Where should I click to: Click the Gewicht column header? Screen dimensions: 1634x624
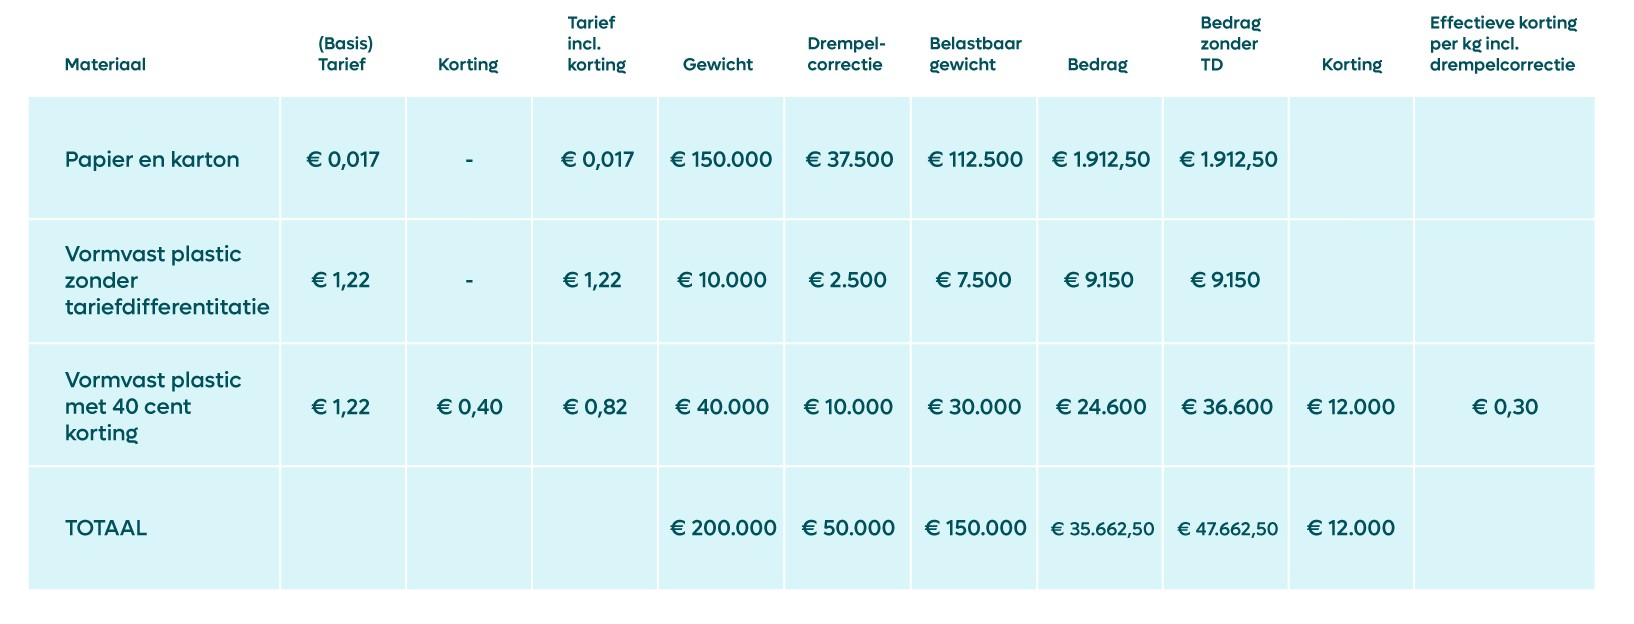718,65
